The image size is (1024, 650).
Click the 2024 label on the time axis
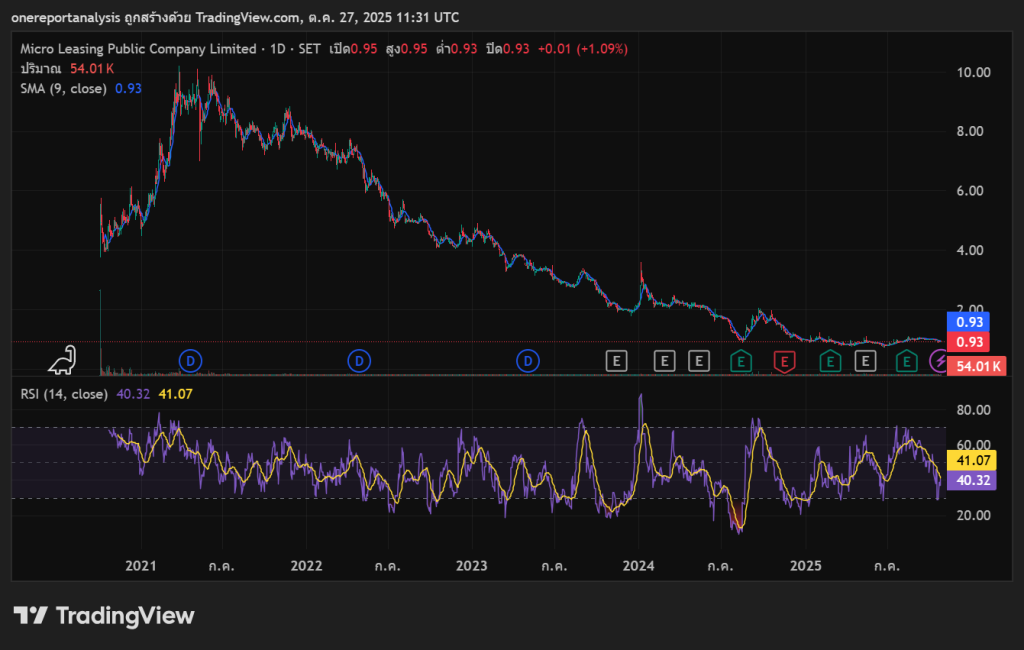pyautogui.click(x=638, y=566)
